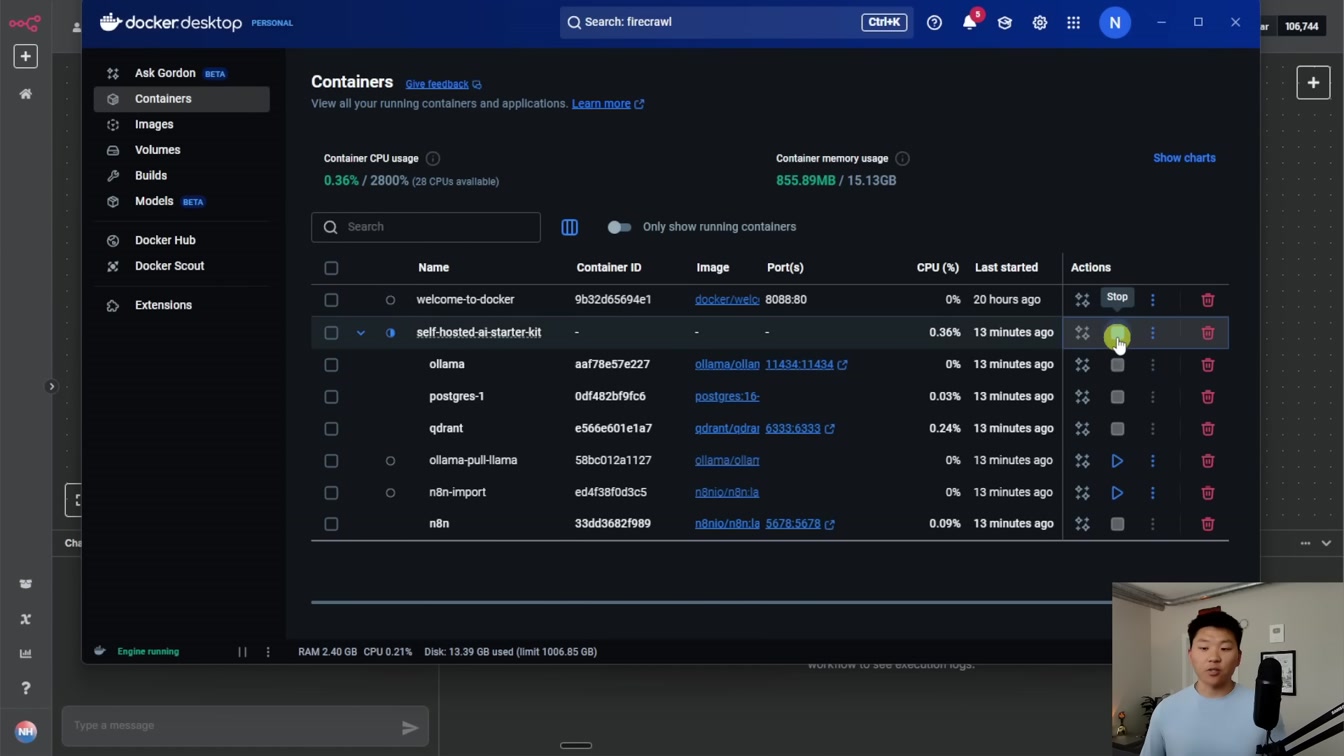Viewport: 1344px width, 756px height.
Task: Open Ask Gordon in sidebar
Action: click(x=181, y=73)
